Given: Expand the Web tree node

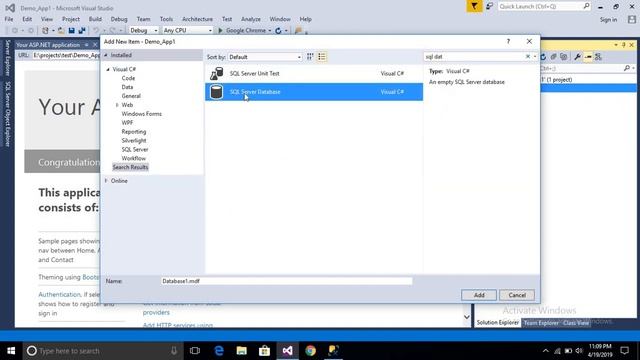Looking at the screenshot, I should [117, 105].
